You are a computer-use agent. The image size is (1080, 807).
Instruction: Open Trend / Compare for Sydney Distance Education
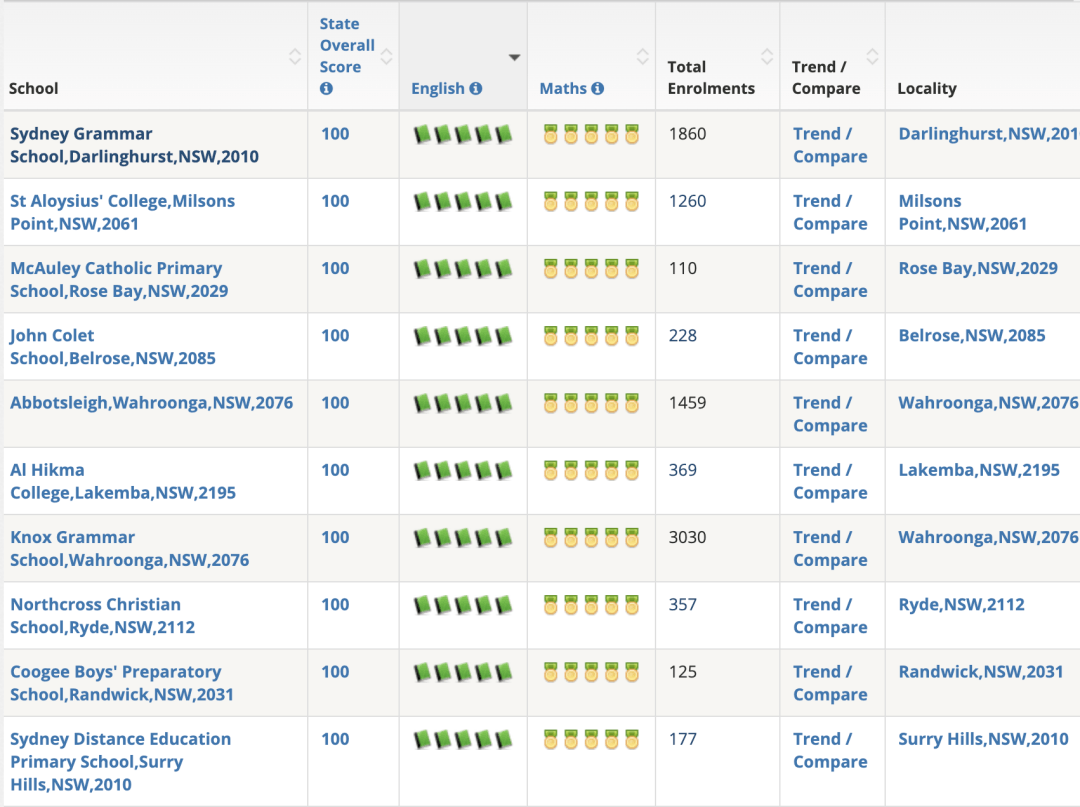coord(830,751)
